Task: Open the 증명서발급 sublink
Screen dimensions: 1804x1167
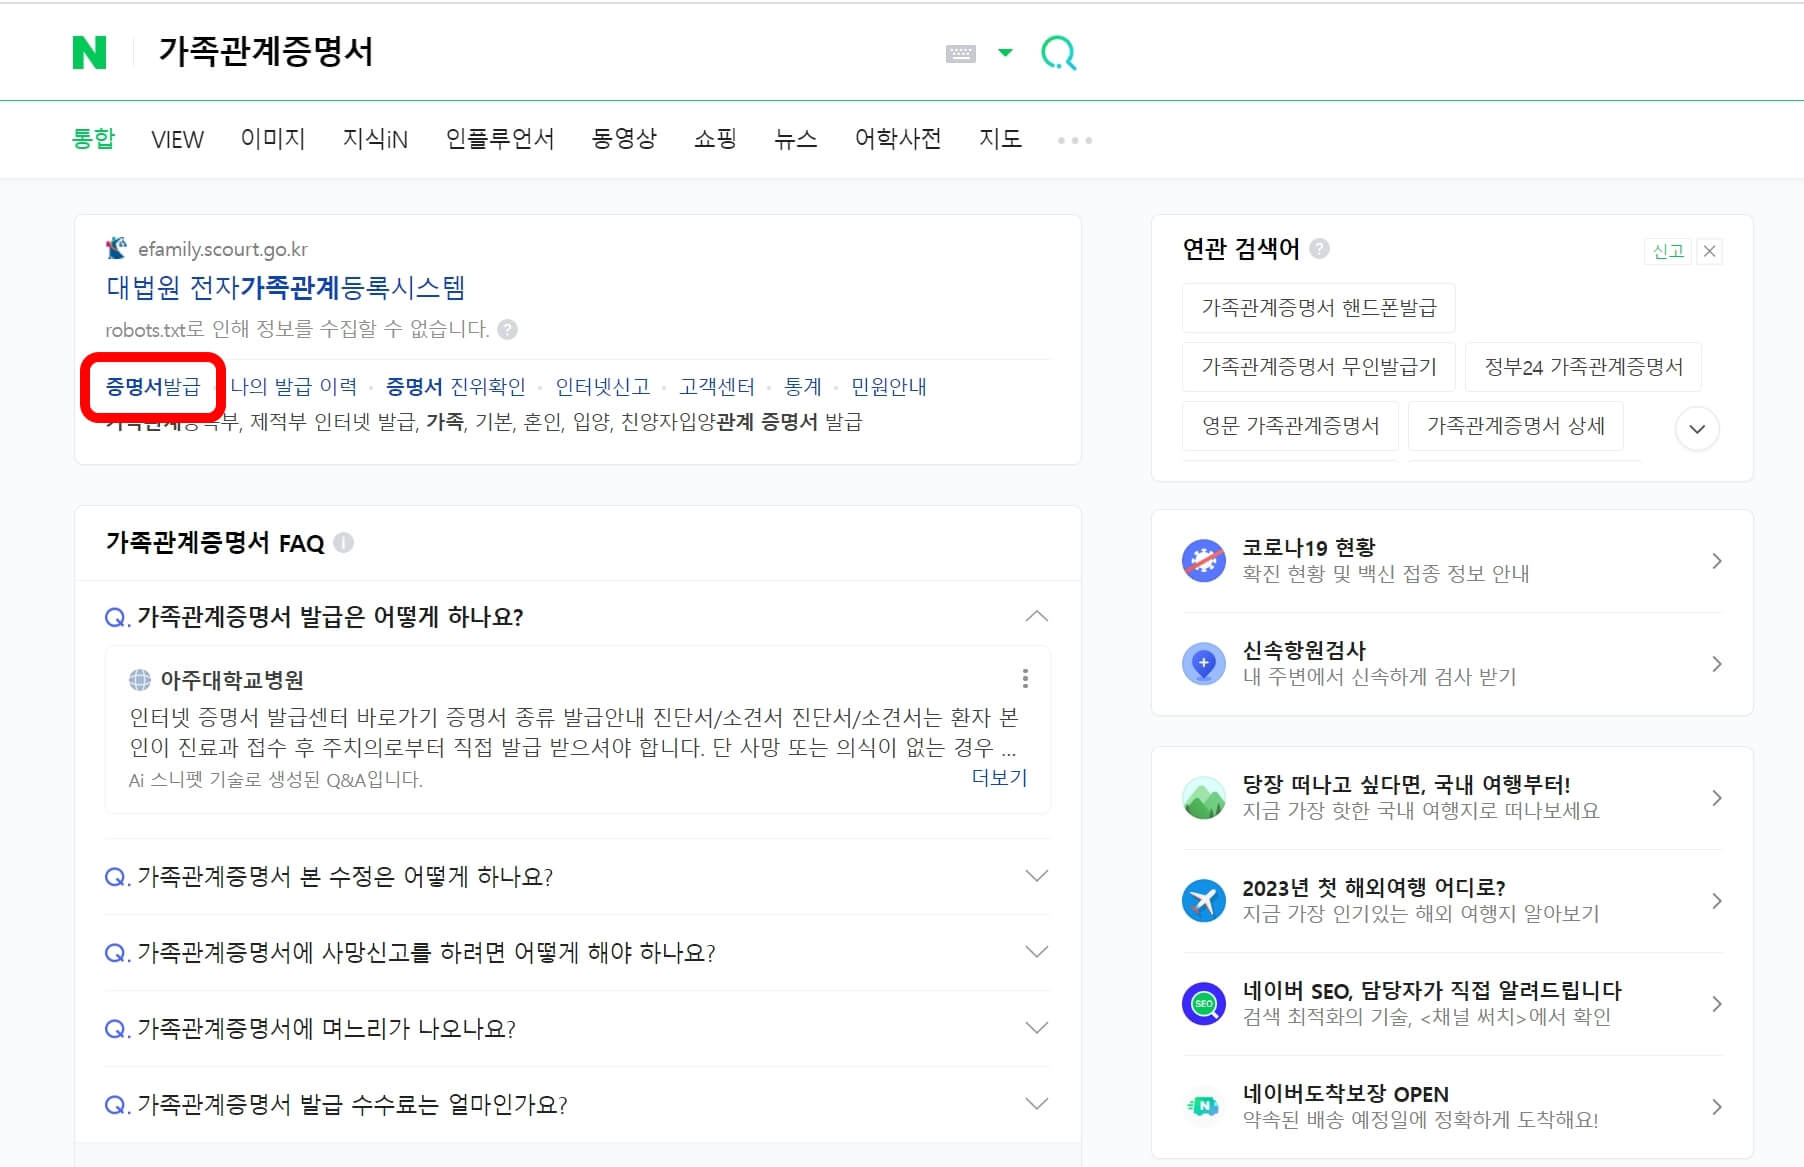Action: coord(153,386)
